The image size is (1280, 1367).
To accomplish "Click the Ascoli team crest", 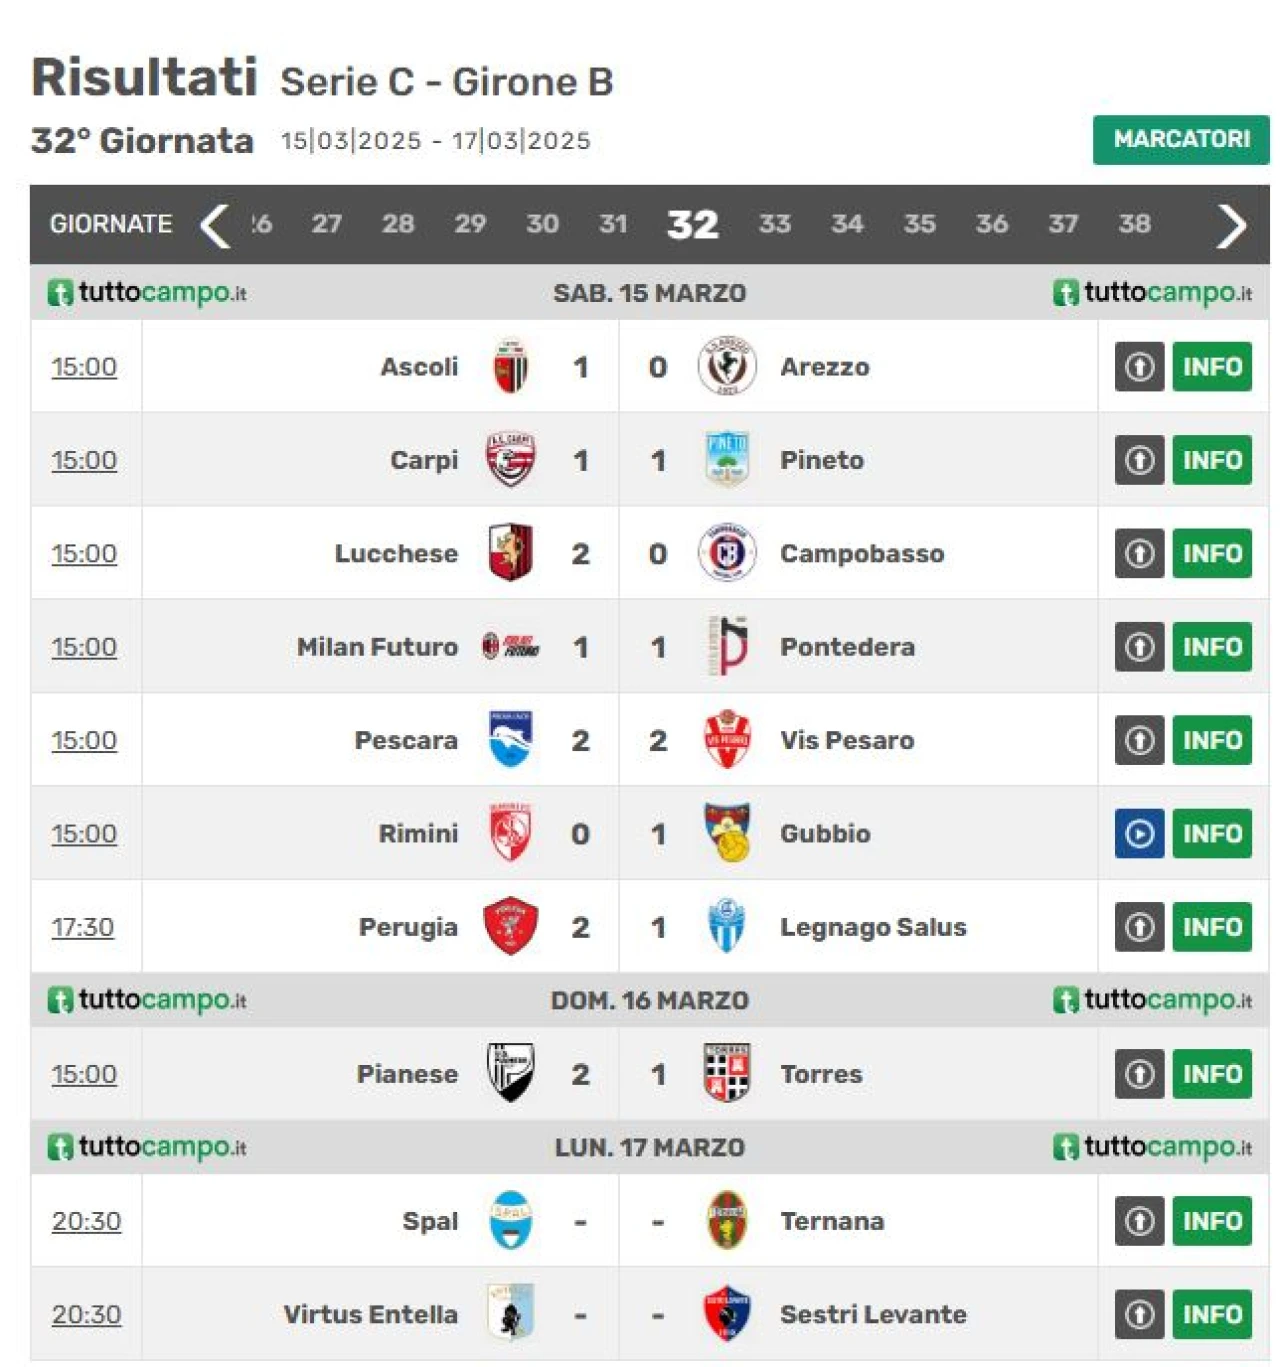I will (x=510, y=366).
